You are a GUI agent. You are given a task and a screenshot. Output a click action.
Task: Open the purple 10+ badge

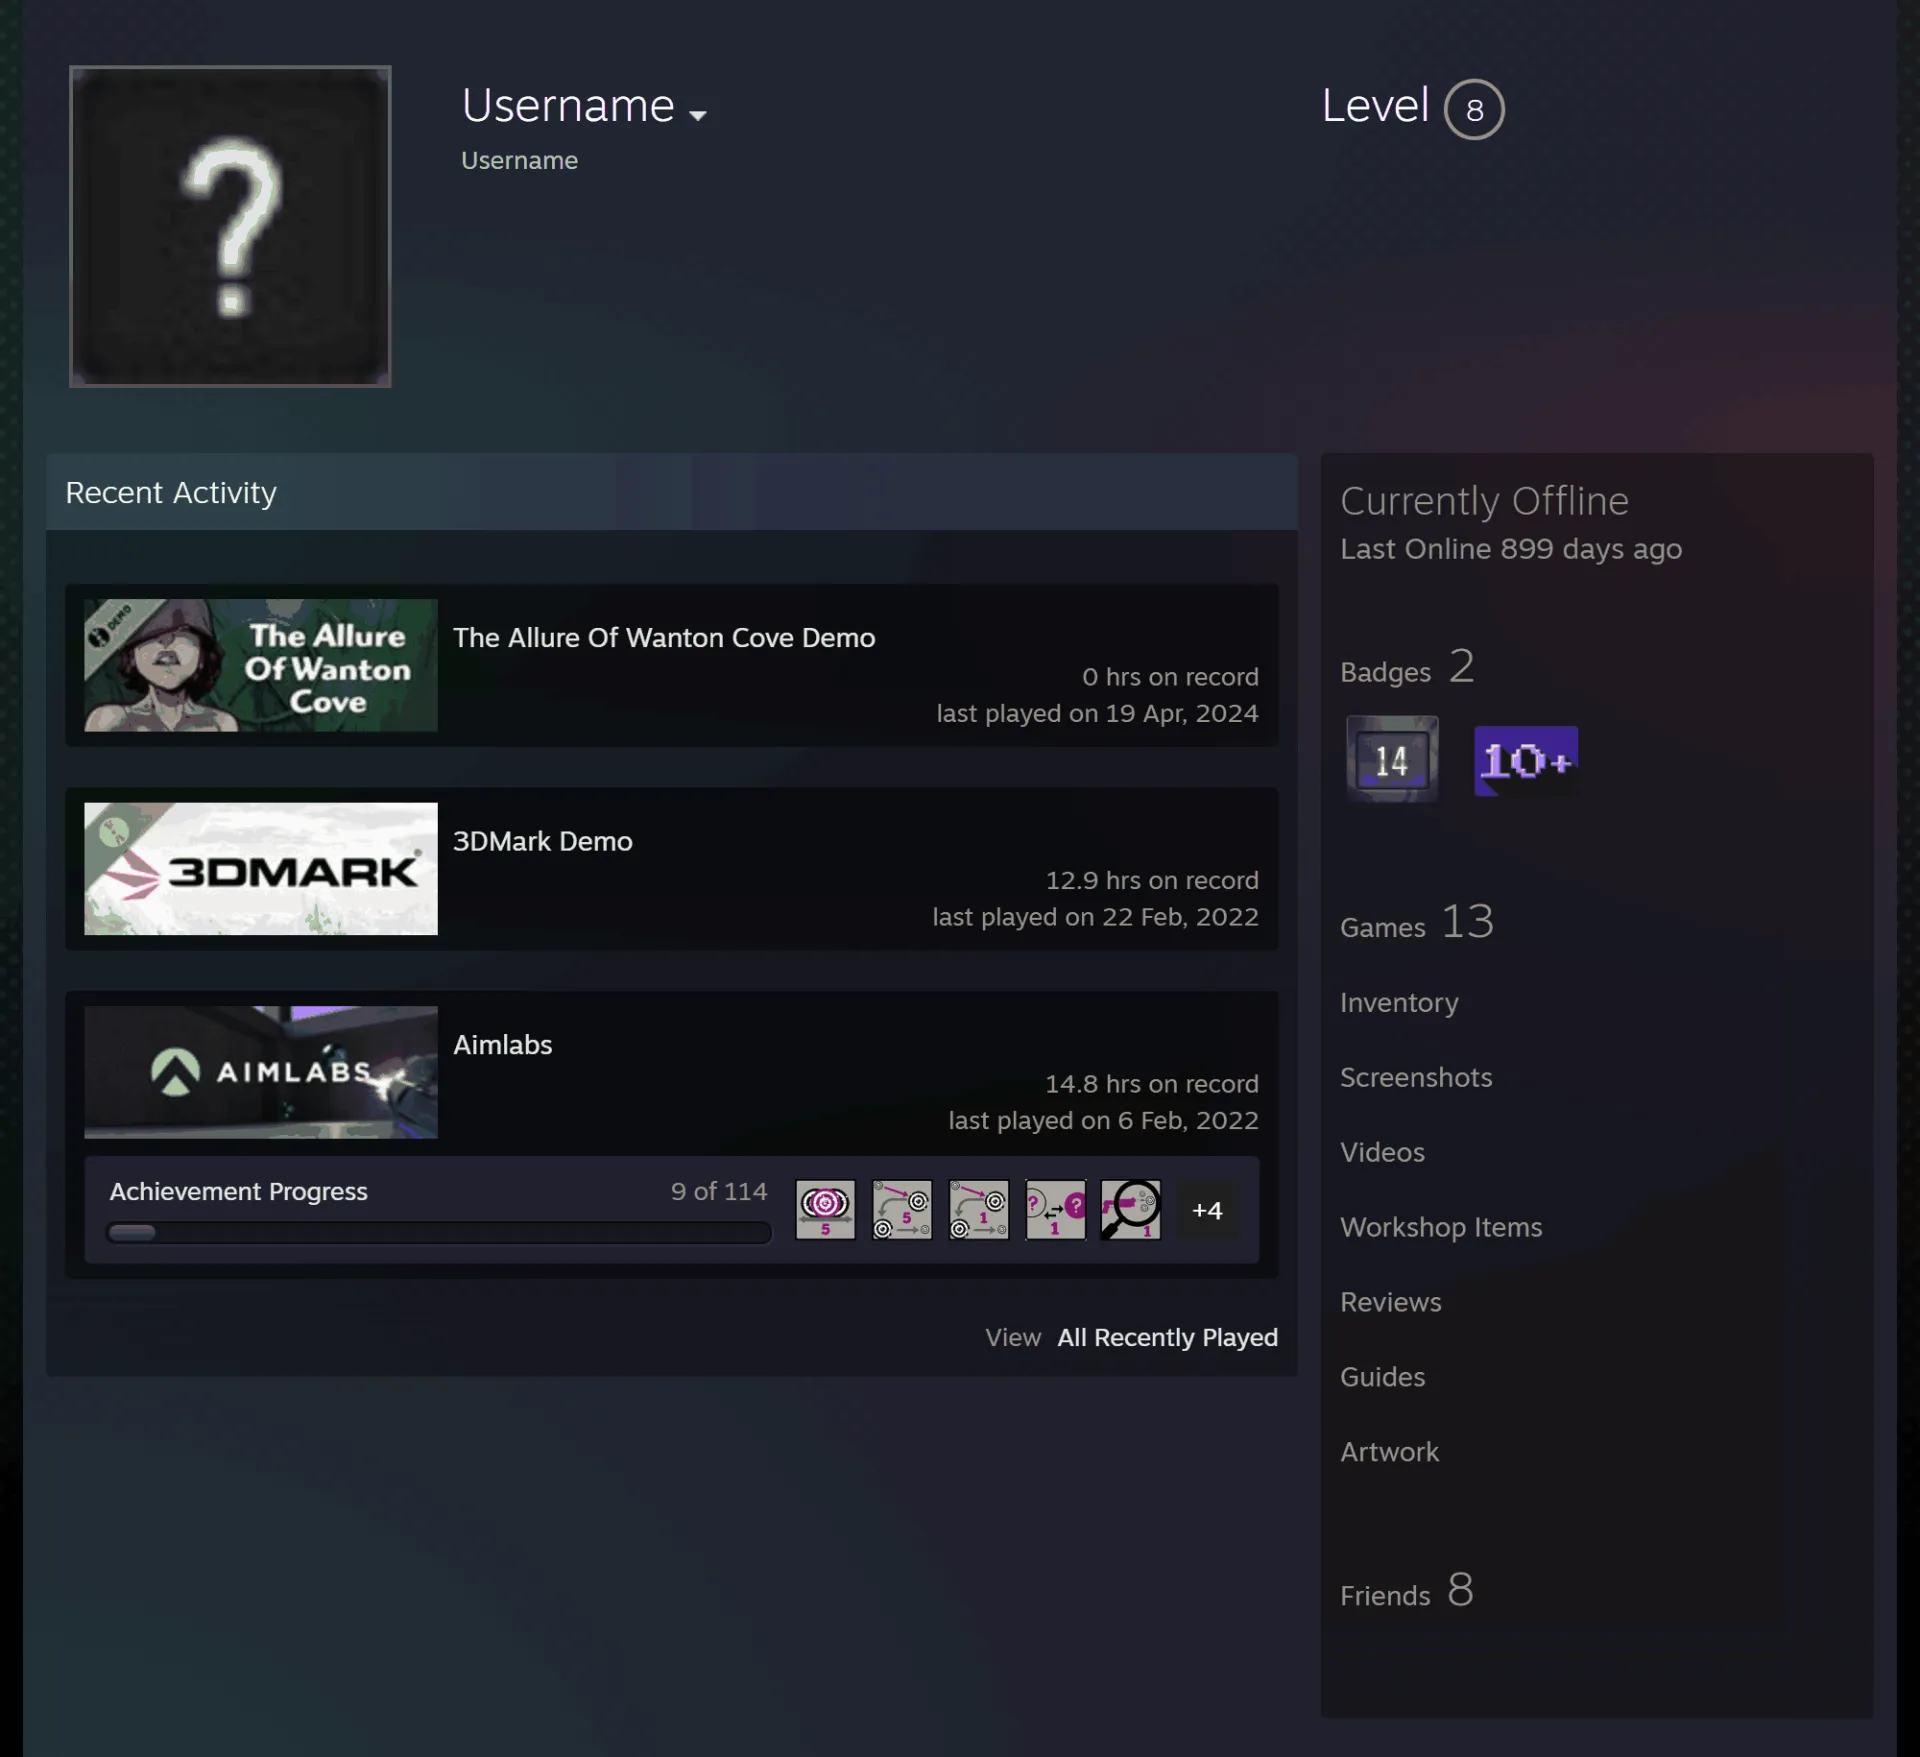(x=1526, y=761)
